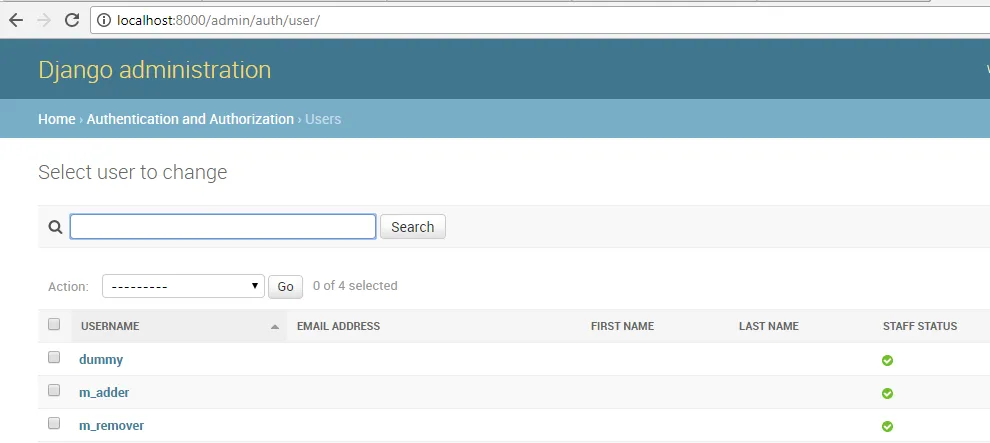Open the m_remover user link
990x443 pixels.
click(x=111, y=425)
